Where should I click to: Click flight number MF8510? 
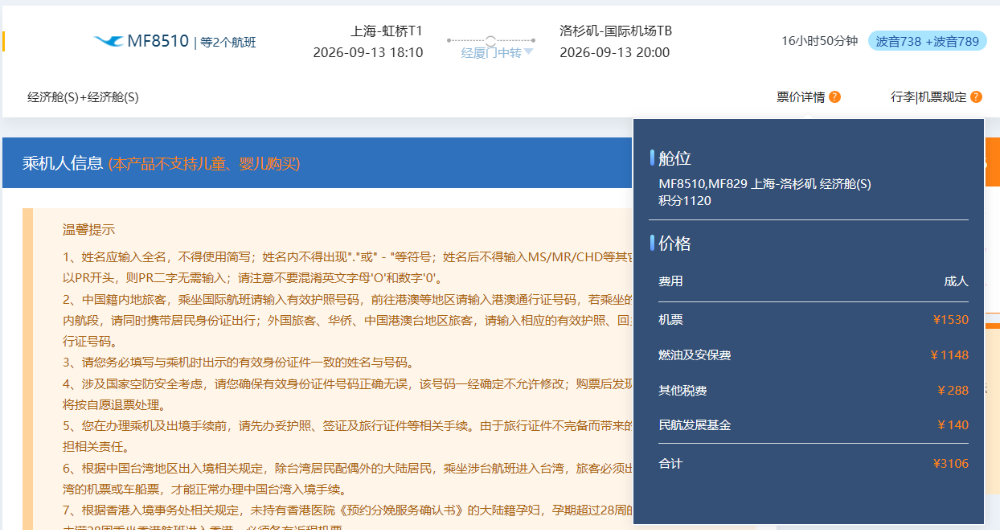158,41
